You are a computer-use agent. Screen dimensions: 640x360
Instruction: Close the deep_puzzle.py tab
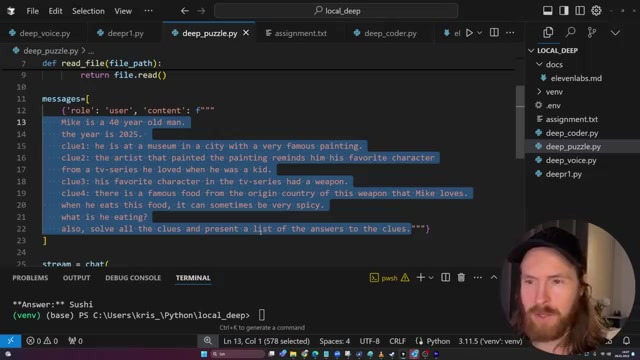(246, 33)
